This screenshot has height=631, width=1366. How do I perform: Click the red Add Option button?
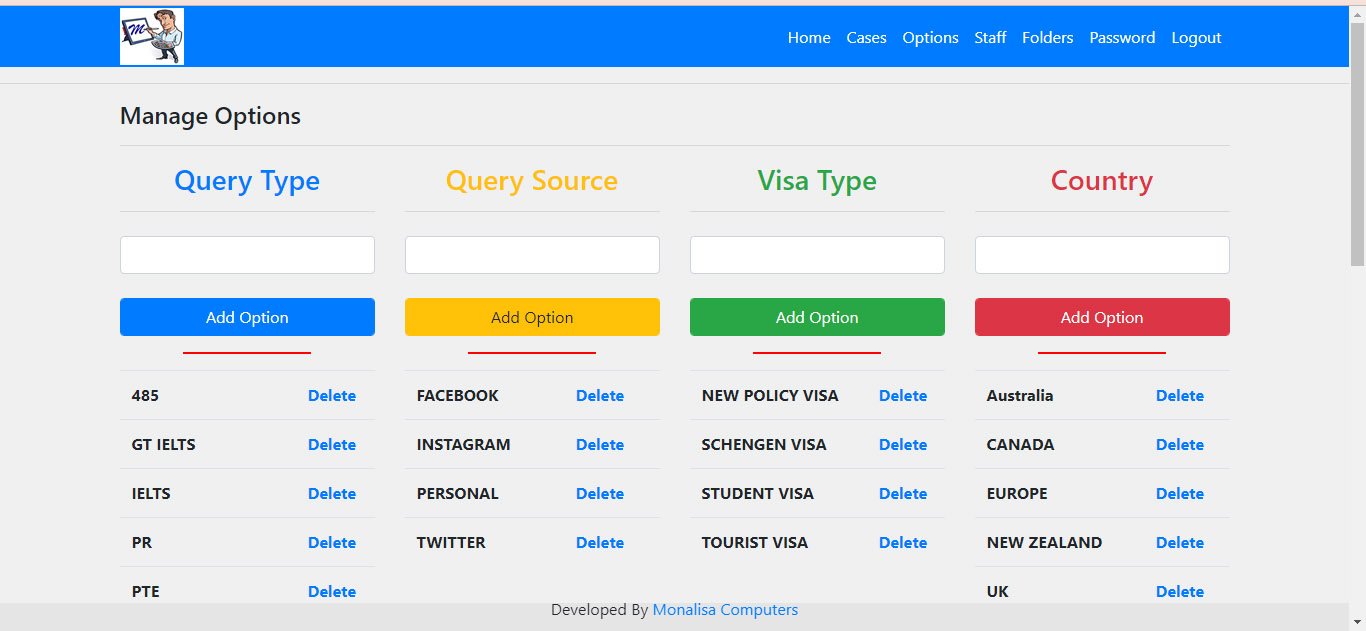[1102, 317]
